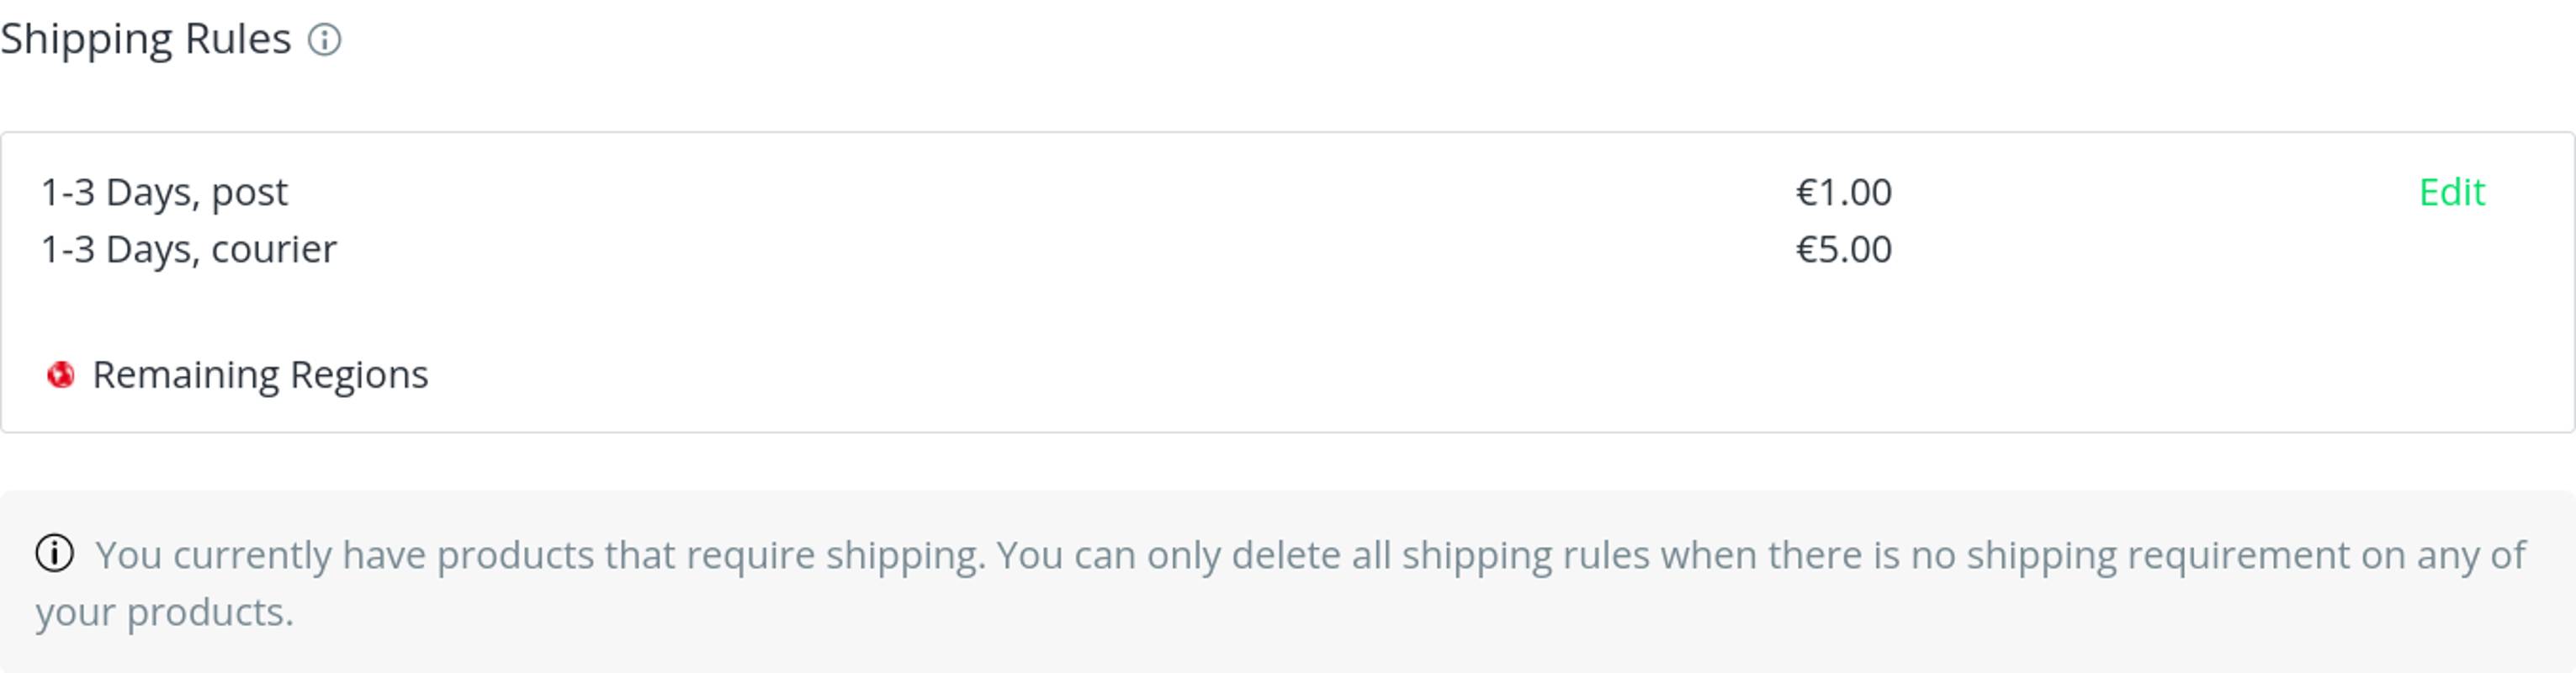
Task: Click the word "courier" in the second rate
Action: coord(274,249)
